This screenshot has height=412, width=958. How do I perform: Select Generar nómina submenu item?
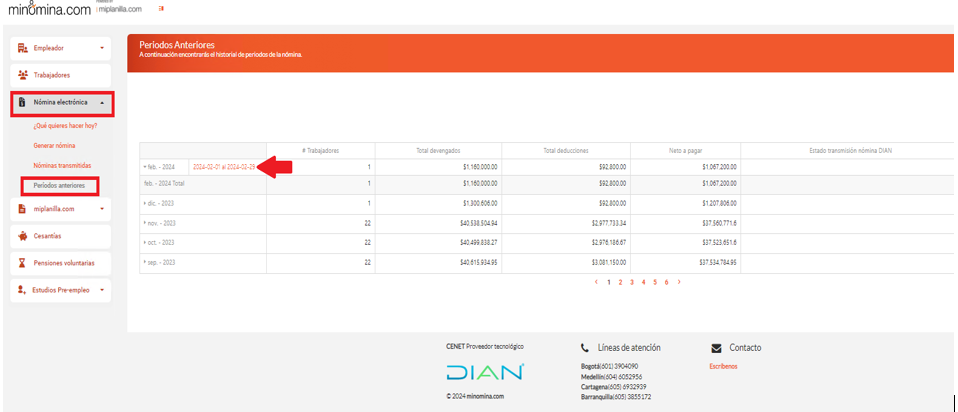[x=55, y=145]
